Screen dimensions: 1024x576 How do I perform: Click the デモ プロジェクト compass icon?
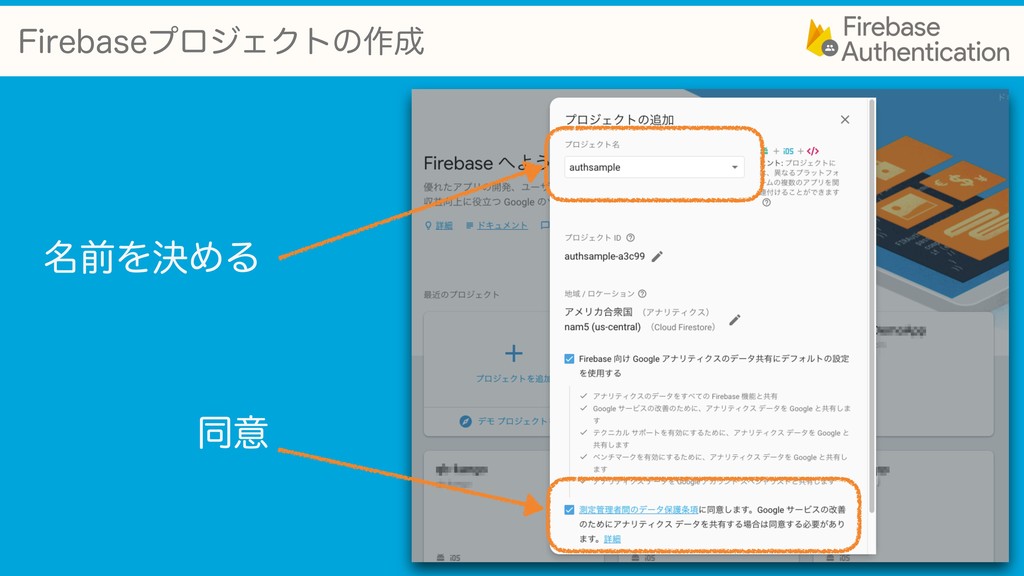[x=465, y=421]
